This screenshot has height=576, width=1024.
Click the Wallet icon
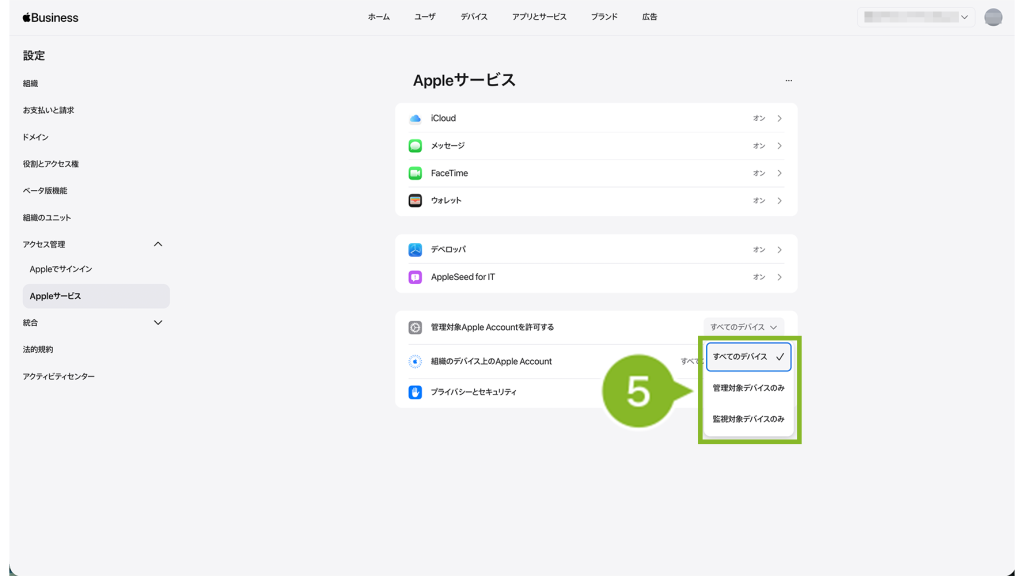415,200
